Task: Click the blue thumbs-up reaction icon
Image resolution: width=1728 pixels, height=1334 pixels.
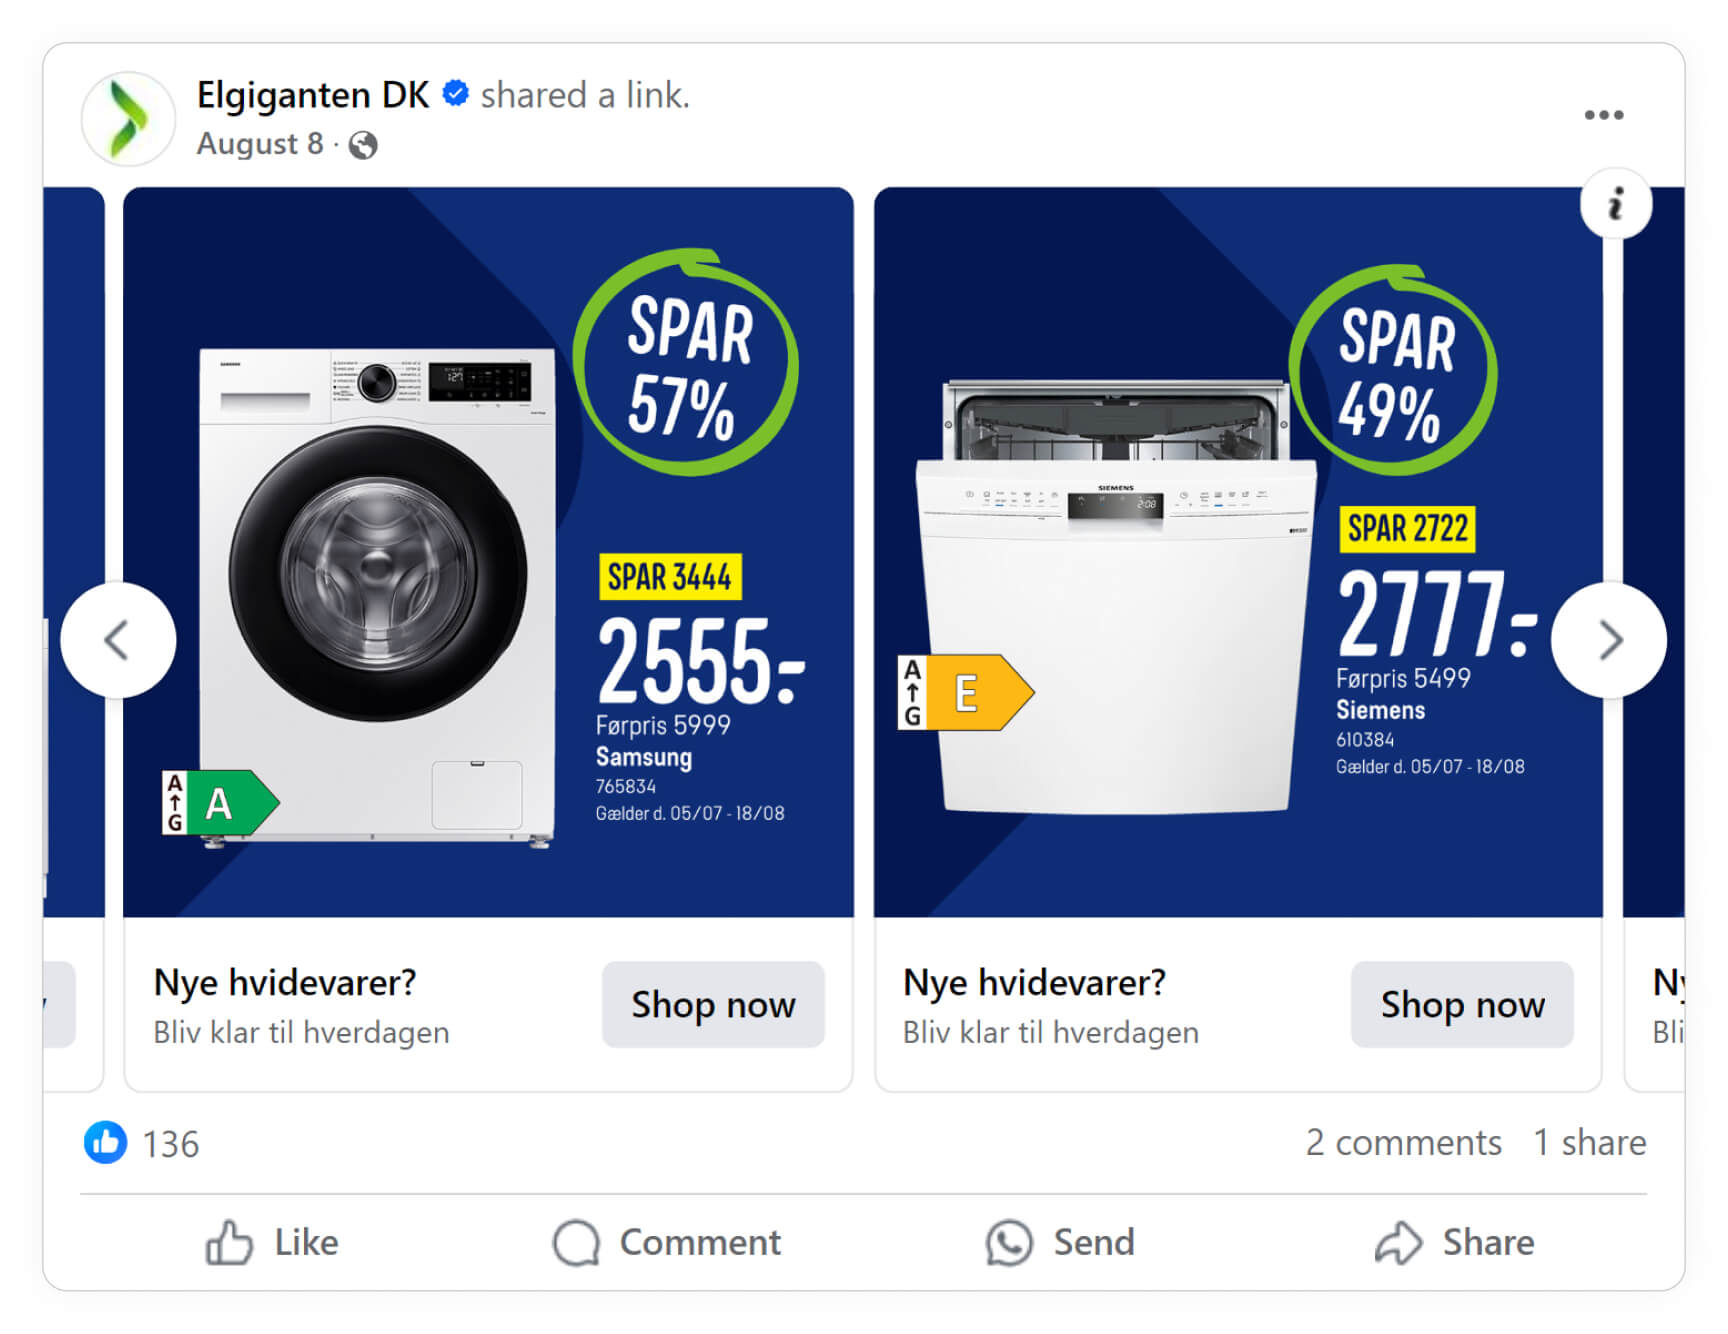Action: 105,1142
